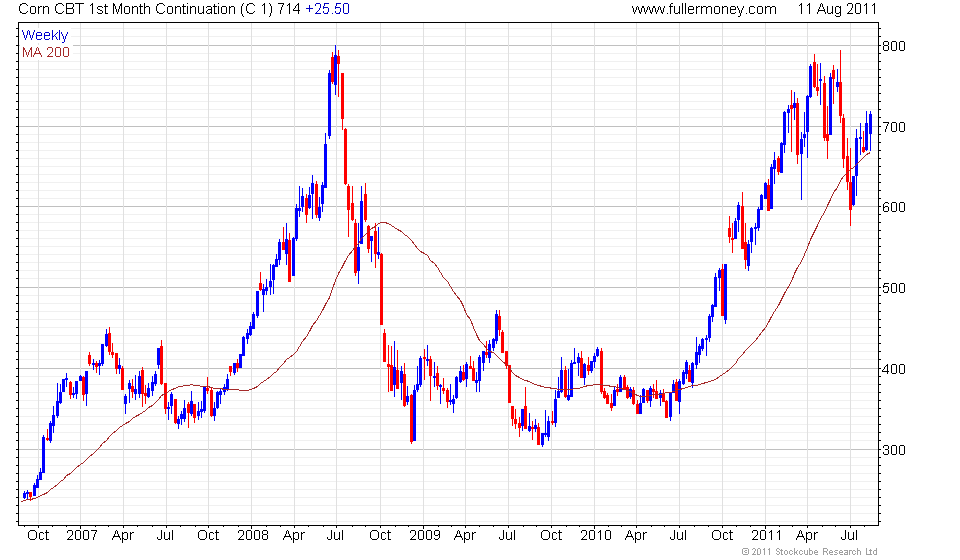Click the 400 price axis label
Image resolution: width=960 pixels, height=560 pixels.
(x=893, y=369)
